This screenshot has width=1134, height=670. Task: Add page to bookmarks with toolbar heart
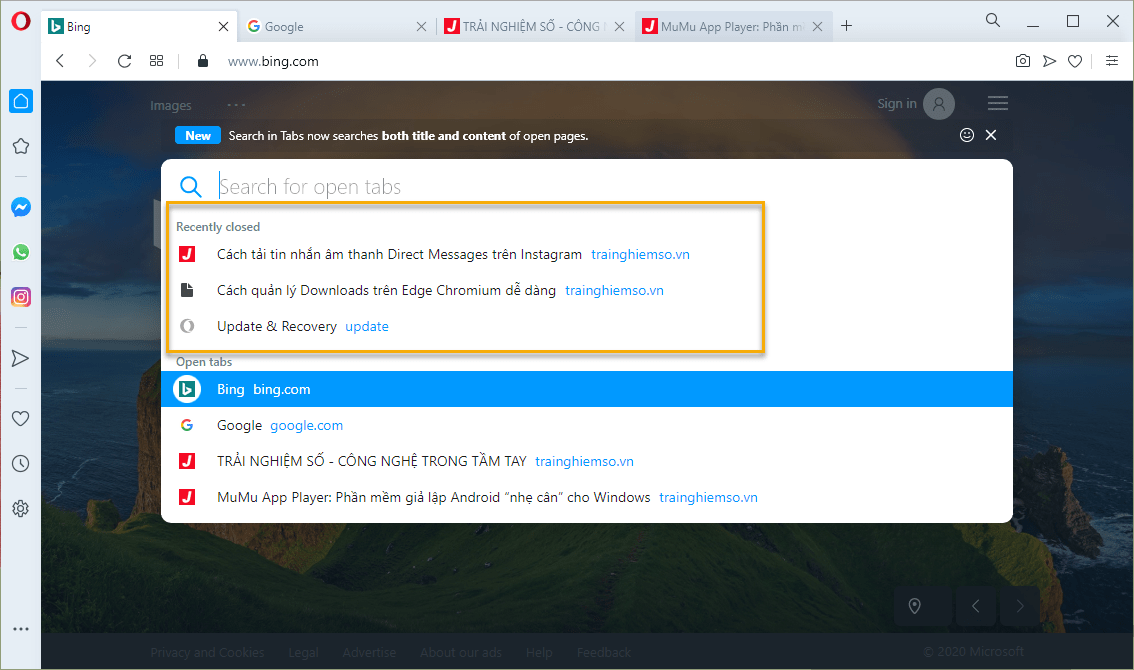(1075, 62)
